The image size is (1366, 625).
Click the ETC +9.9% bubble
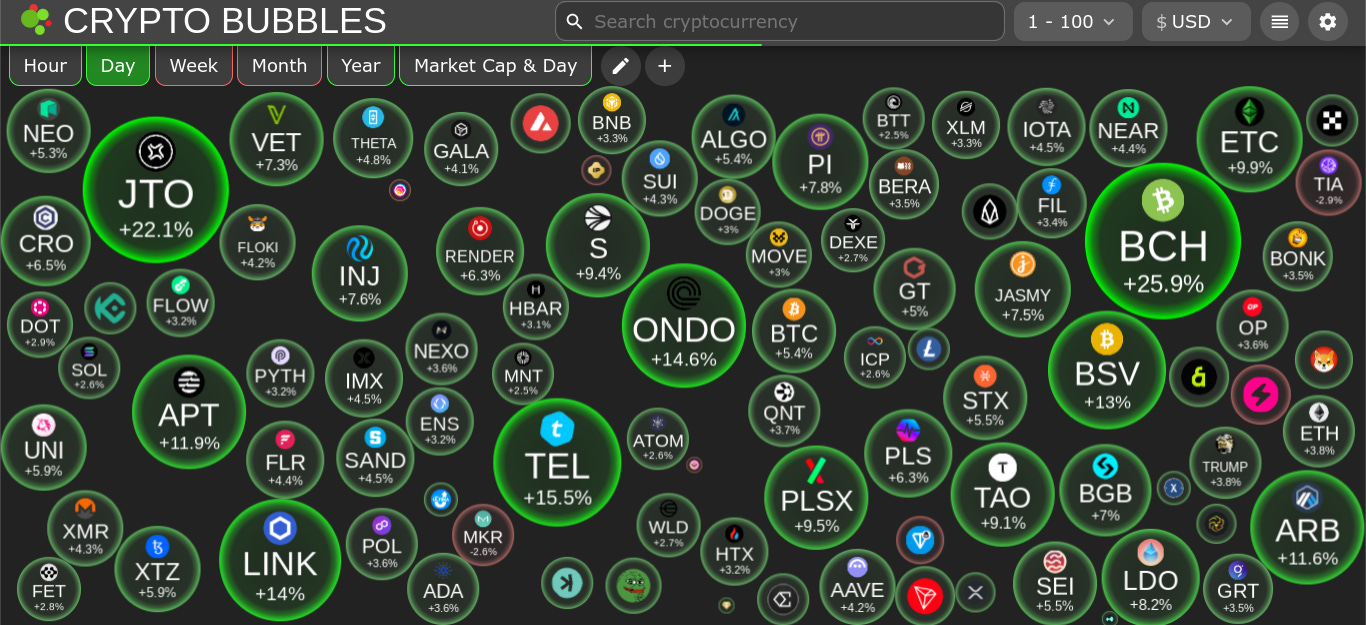click(x=1250, y=139)
